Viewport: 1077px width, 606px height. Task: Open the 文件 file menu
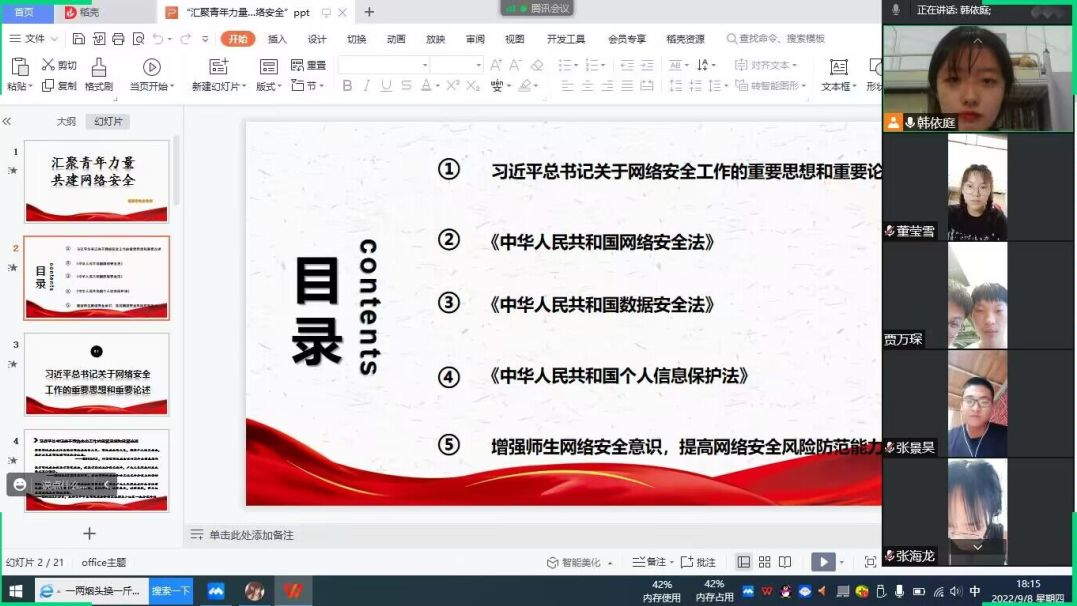tap(34, 39)
